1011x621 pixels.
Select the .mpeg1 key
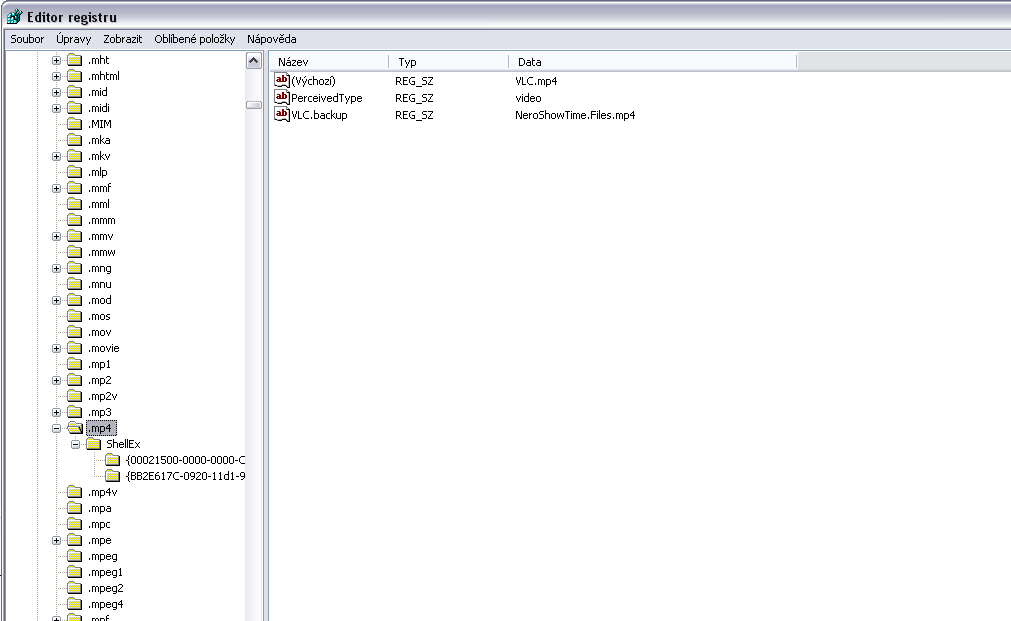tap(105, 573)
